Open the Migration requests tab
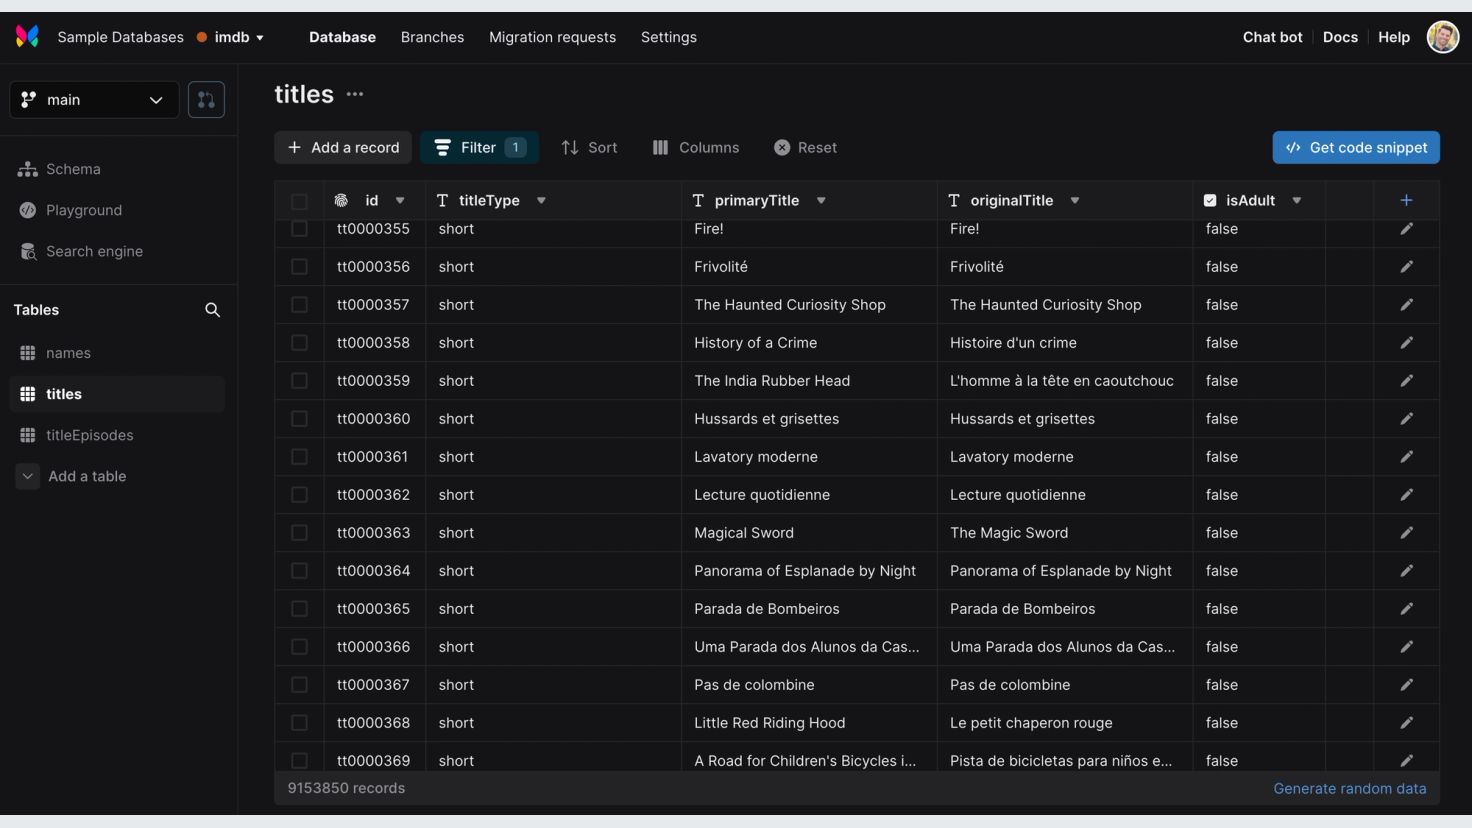 (552, 37)
